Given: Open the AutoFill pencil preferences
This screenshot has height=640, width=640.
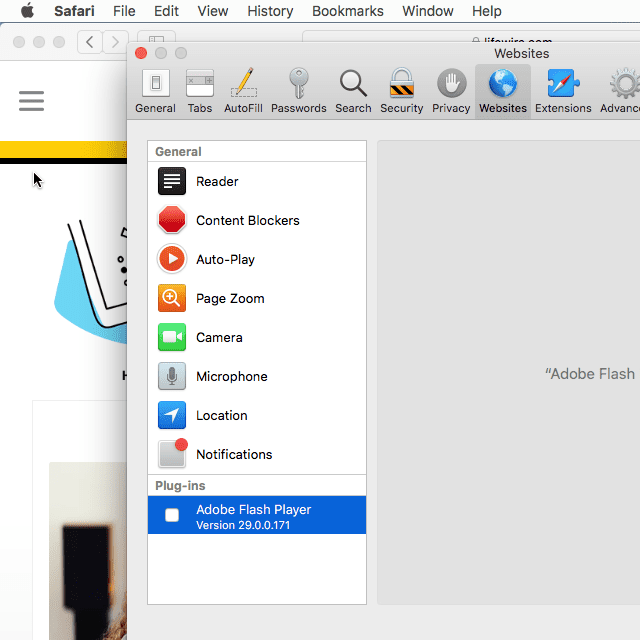Looking at the screenshot, I should click(243, 91).
